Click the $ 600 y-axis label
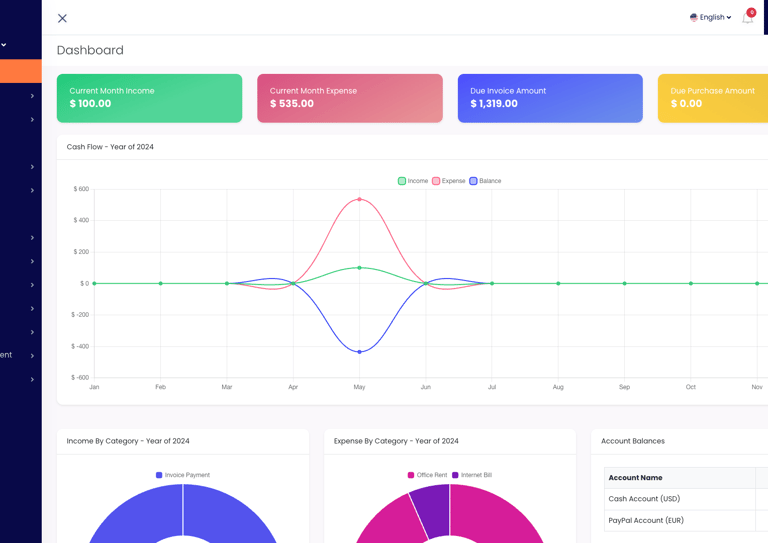 [x=81, y=189]
